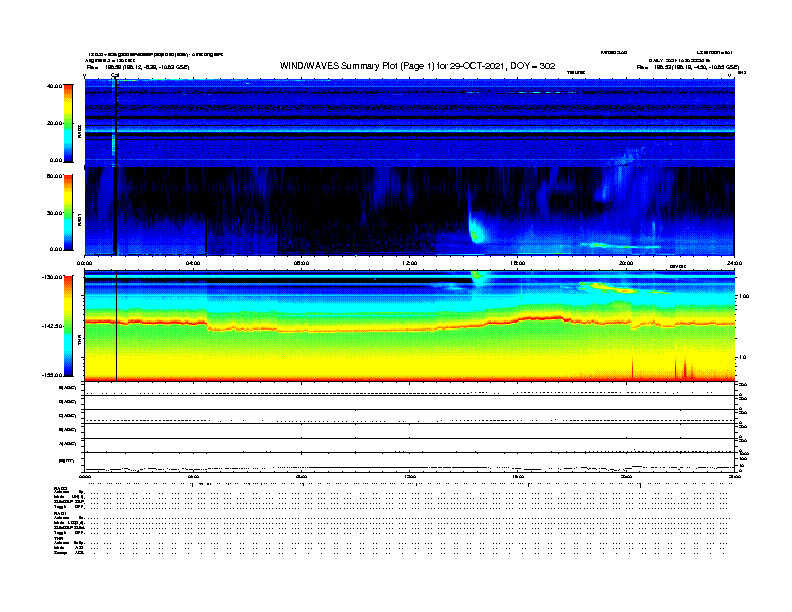The image size is (792, 612).
Task: Click the RAD1 vertical axis label
Action: pos(79,219)
